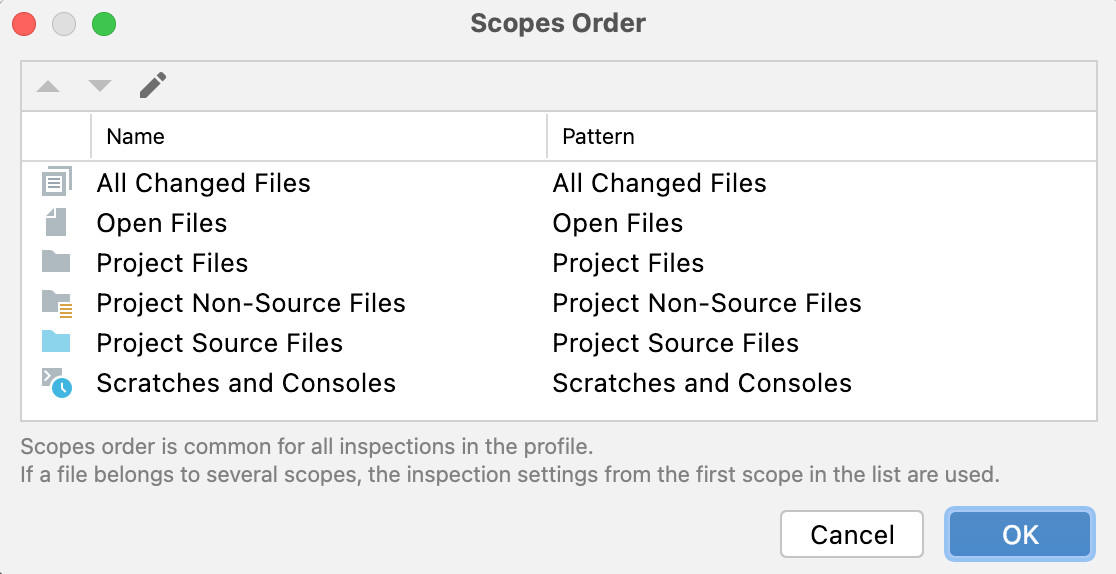Select the Project Source Files scope name

click(x=220, y=343)
